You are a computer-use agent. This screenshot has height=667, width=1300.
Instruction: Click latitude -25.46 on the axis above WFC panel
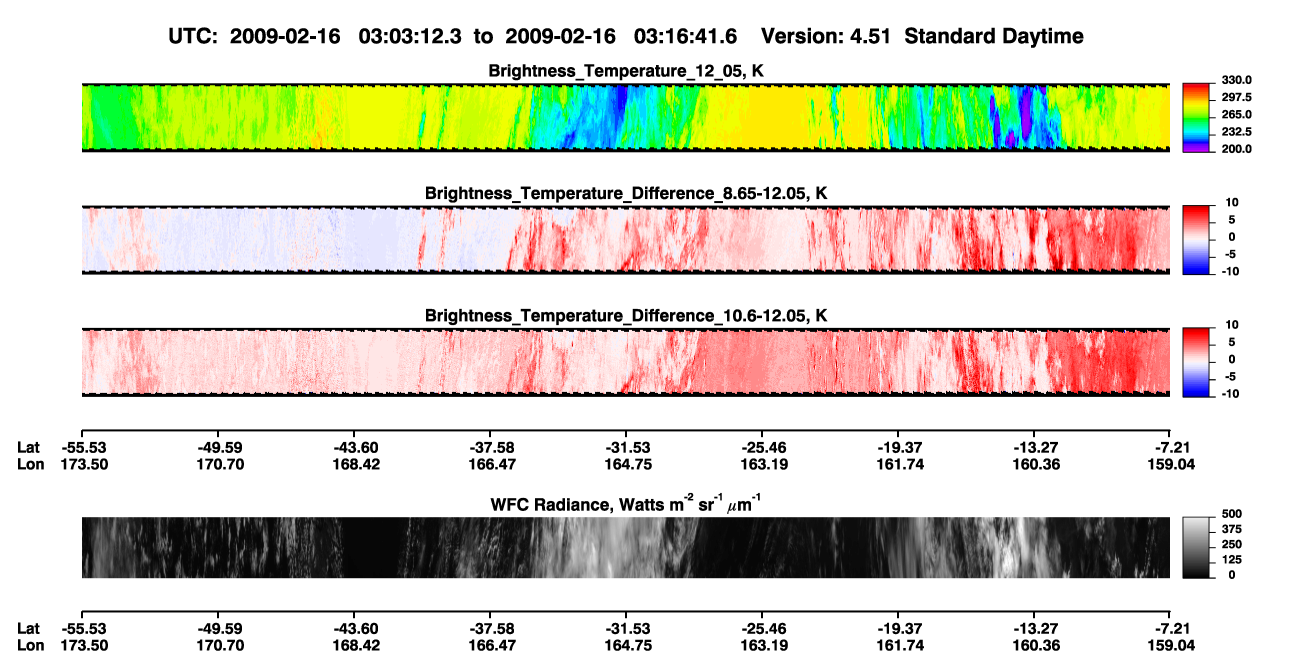pos(762,448)
